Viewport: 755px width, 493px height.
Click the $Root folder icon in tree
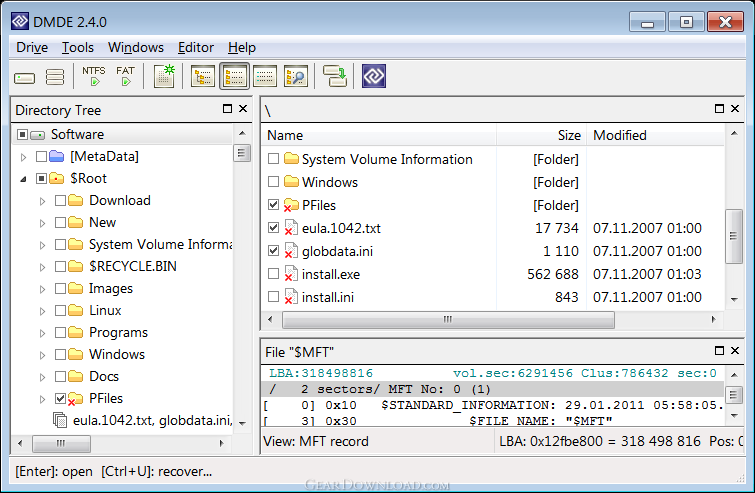57,178
